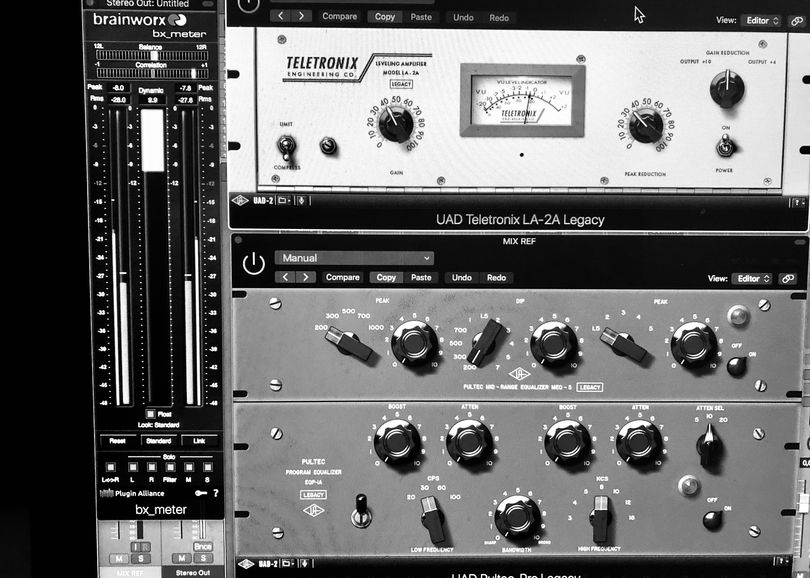Click Paste in the LA-2A window
The image size is (810, 578).
[x=421, y=17]
